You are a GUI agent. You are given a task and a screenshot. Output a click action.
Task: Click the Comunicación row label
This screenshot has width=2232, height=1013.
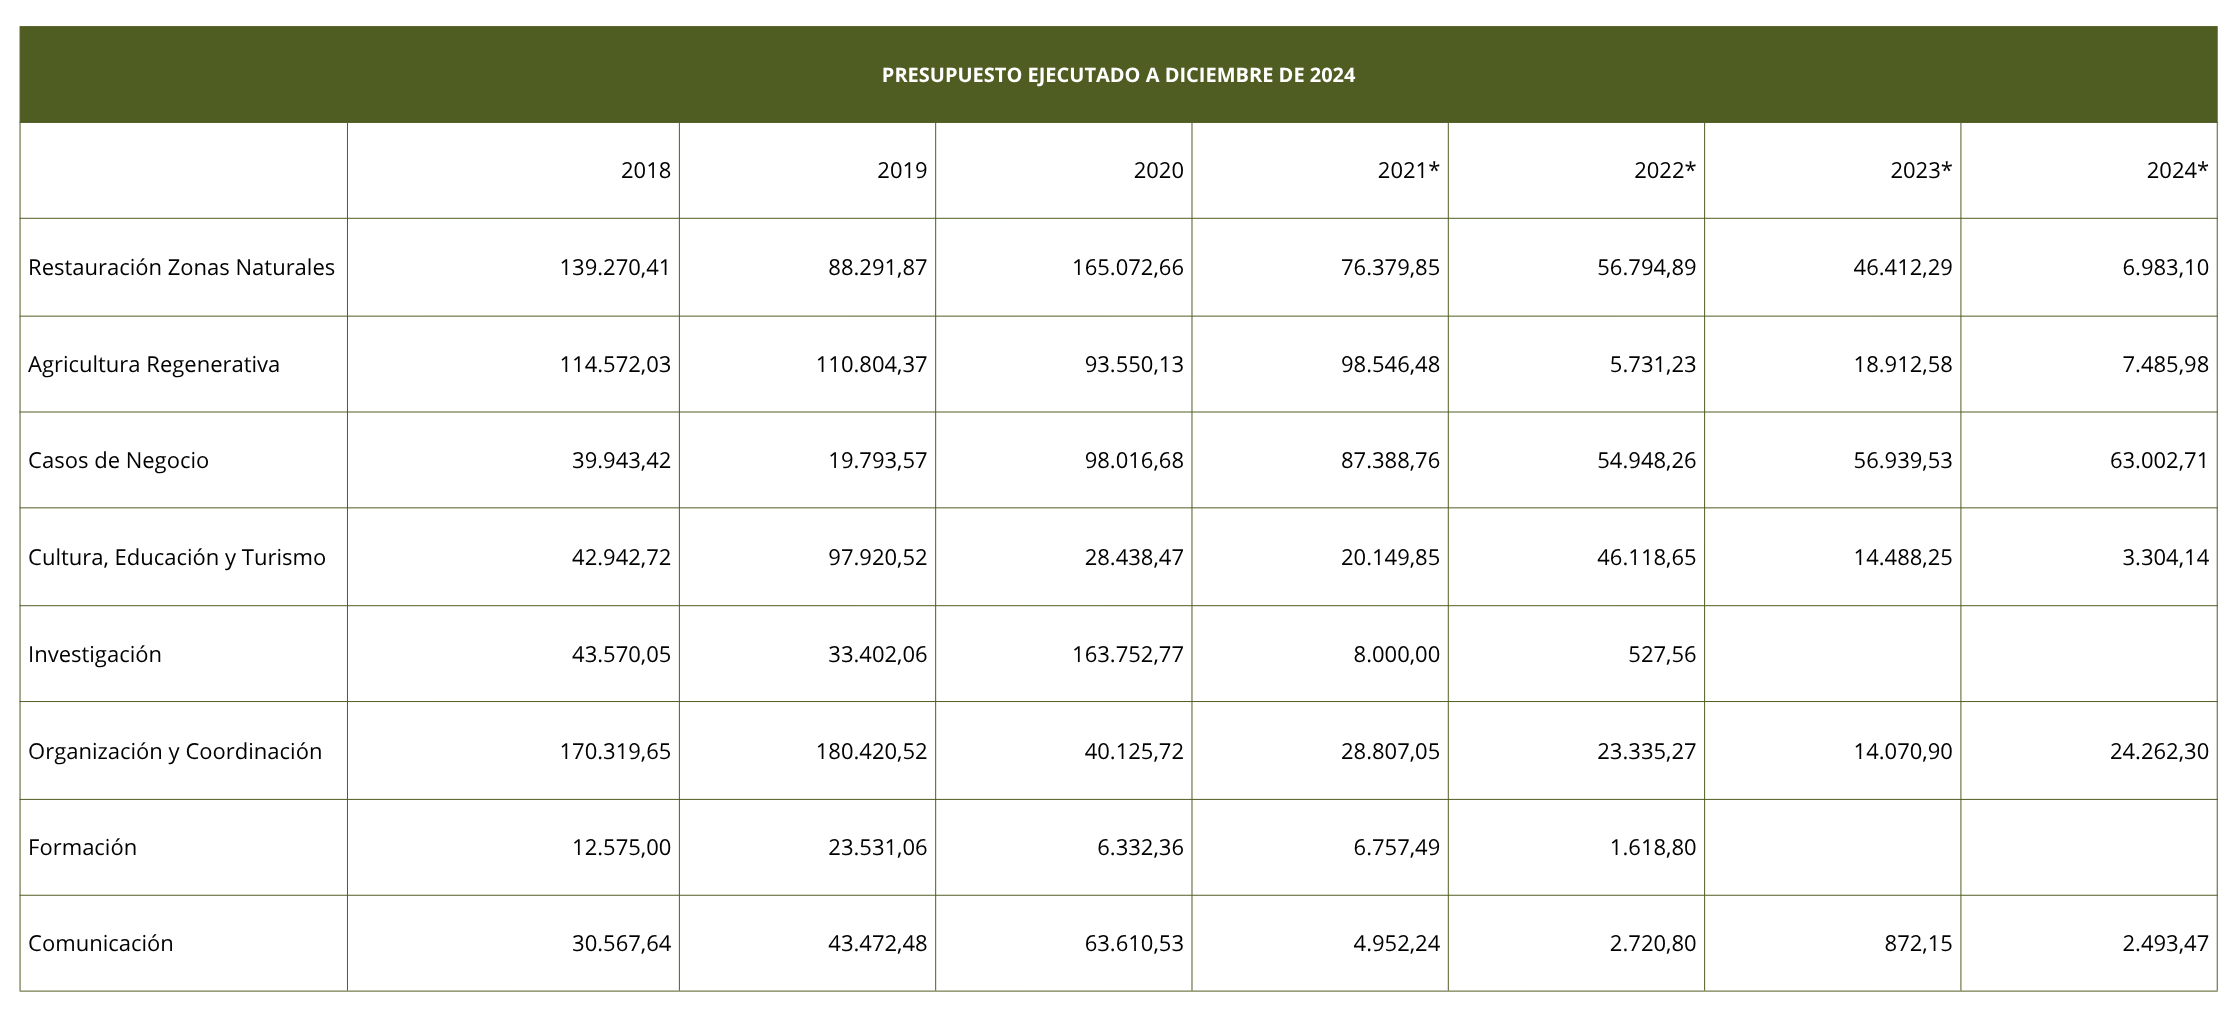click(100, 944)
